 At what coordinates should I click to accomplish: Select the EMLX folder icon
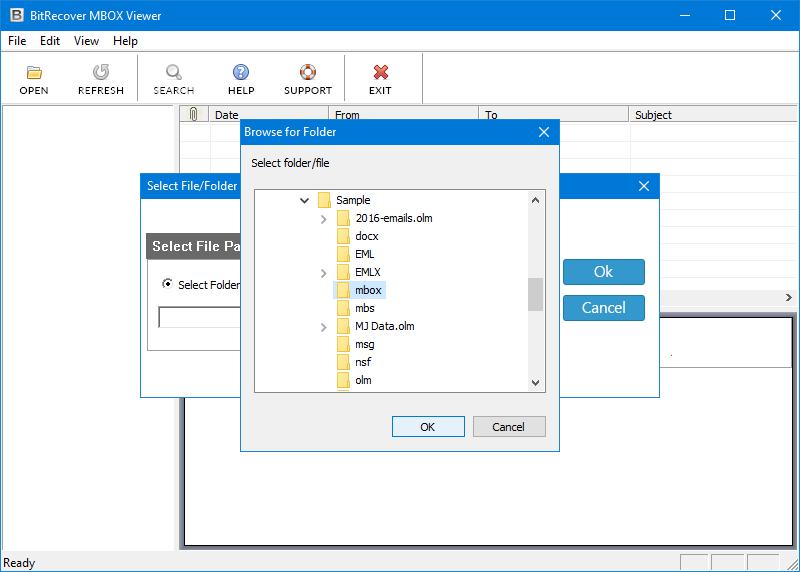point(343,272)
